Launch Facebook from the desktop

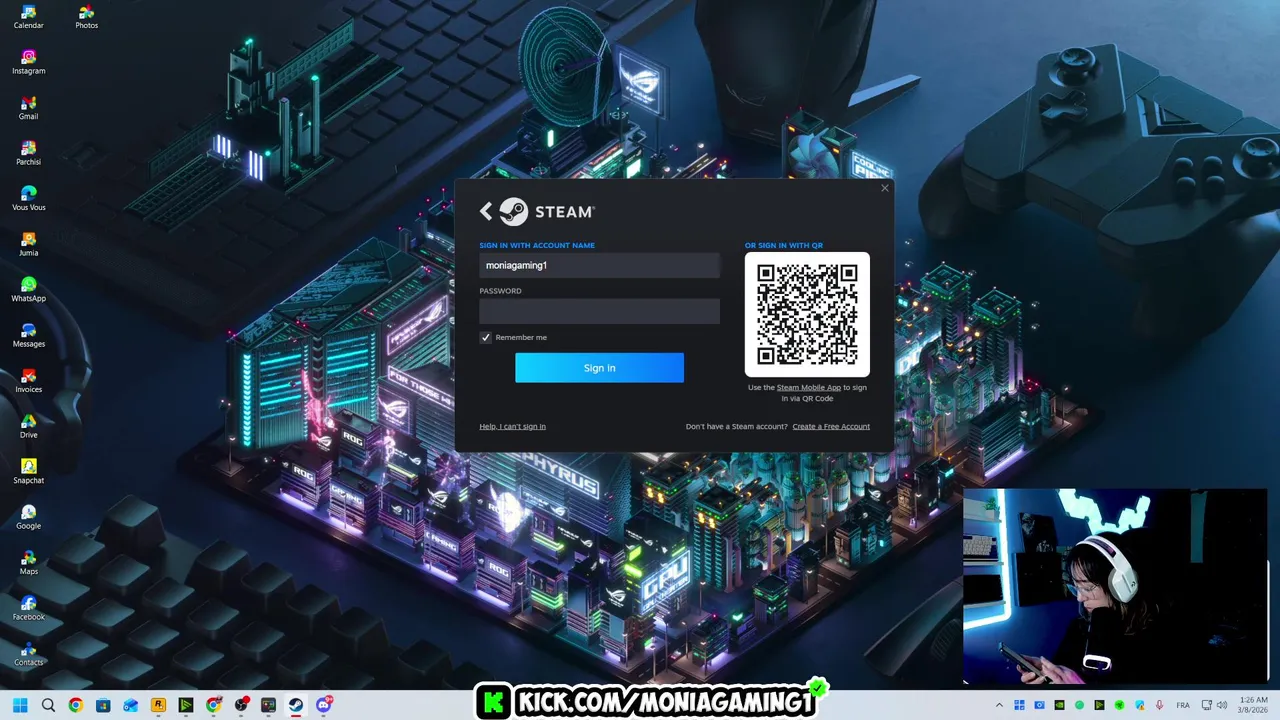coord(28,608)
